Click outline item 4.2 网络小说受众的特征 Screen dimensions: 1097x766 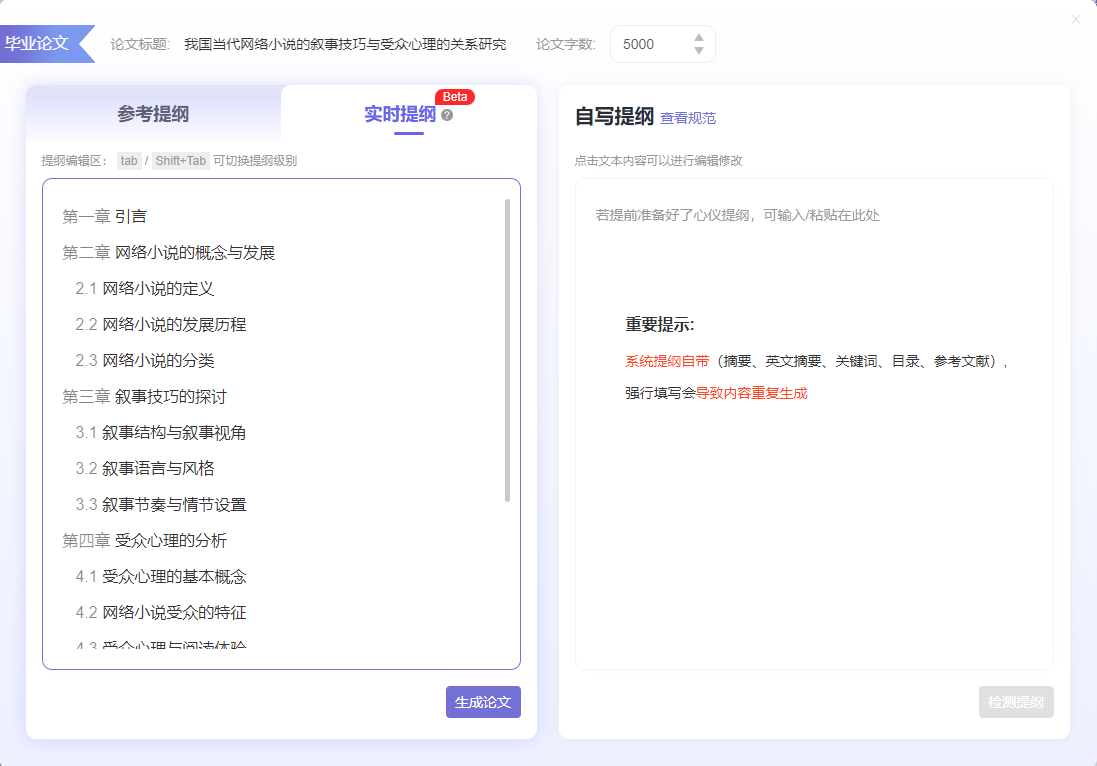(x=161, y=613)
